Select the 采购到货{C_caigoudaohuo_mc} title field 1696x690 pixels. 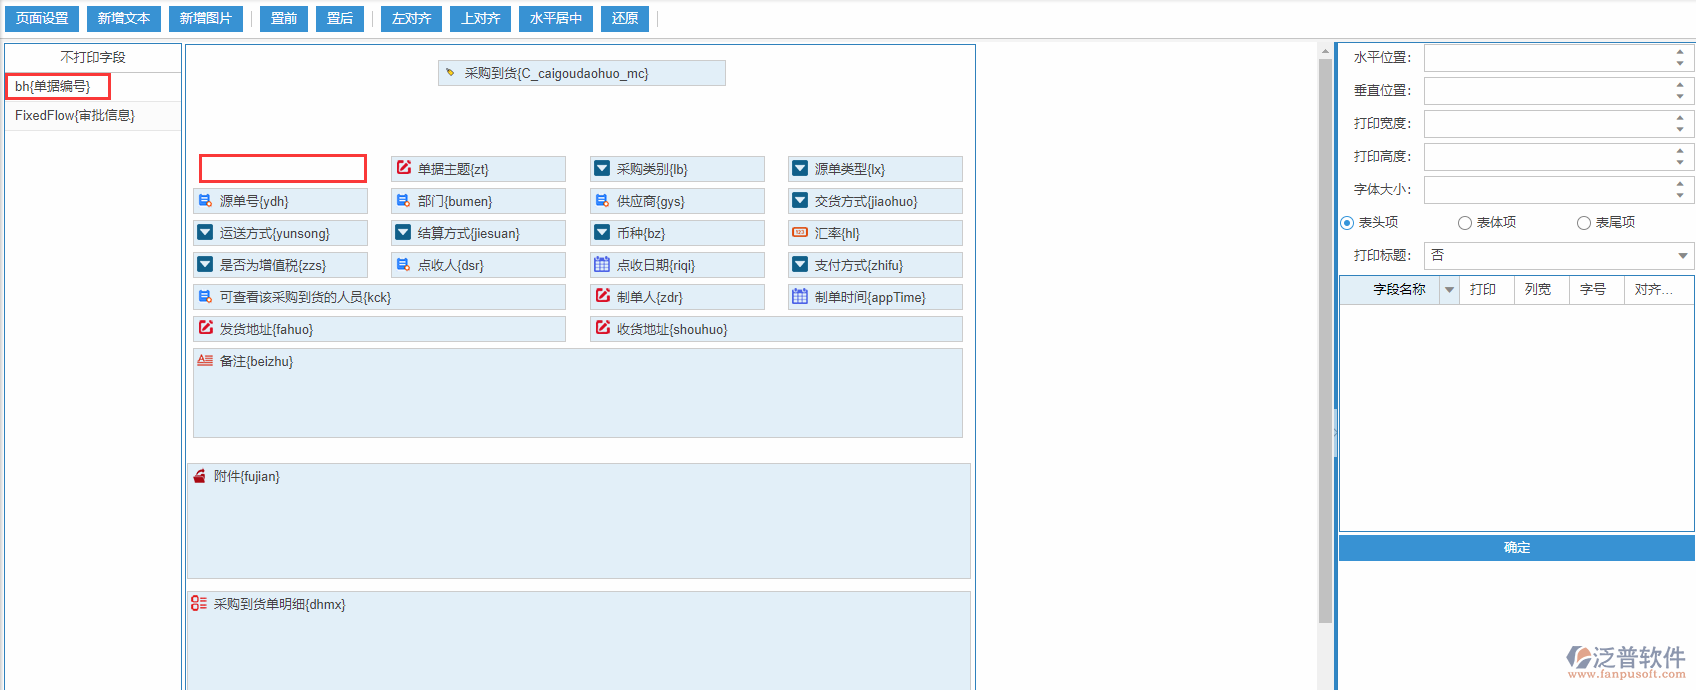582,73
